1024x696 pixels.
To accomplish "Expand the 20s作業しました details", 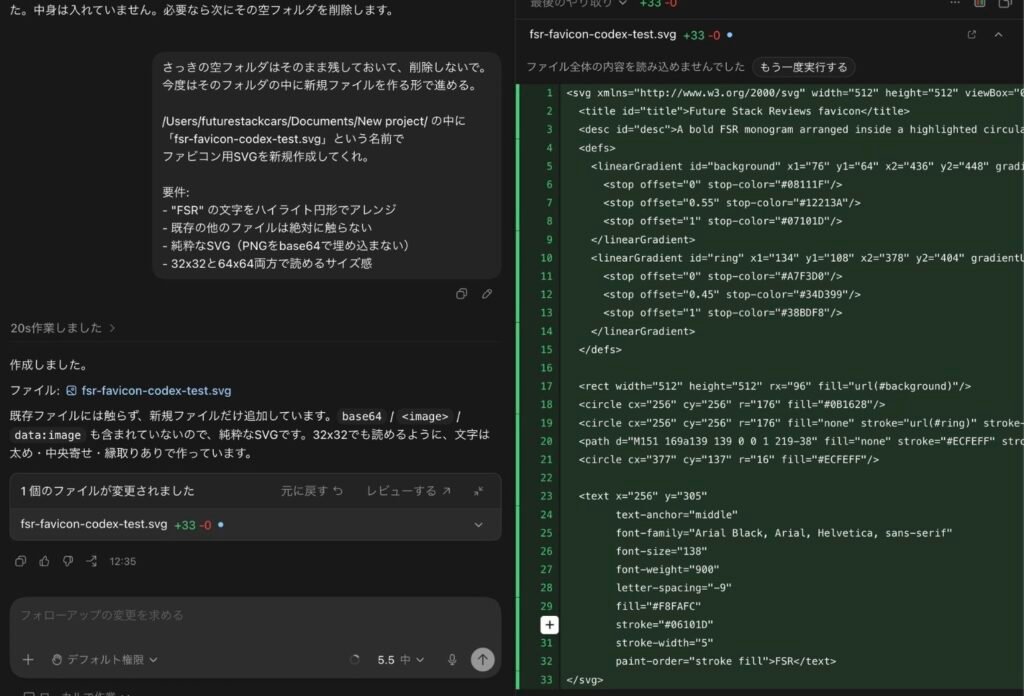I will tap(63, 328).
